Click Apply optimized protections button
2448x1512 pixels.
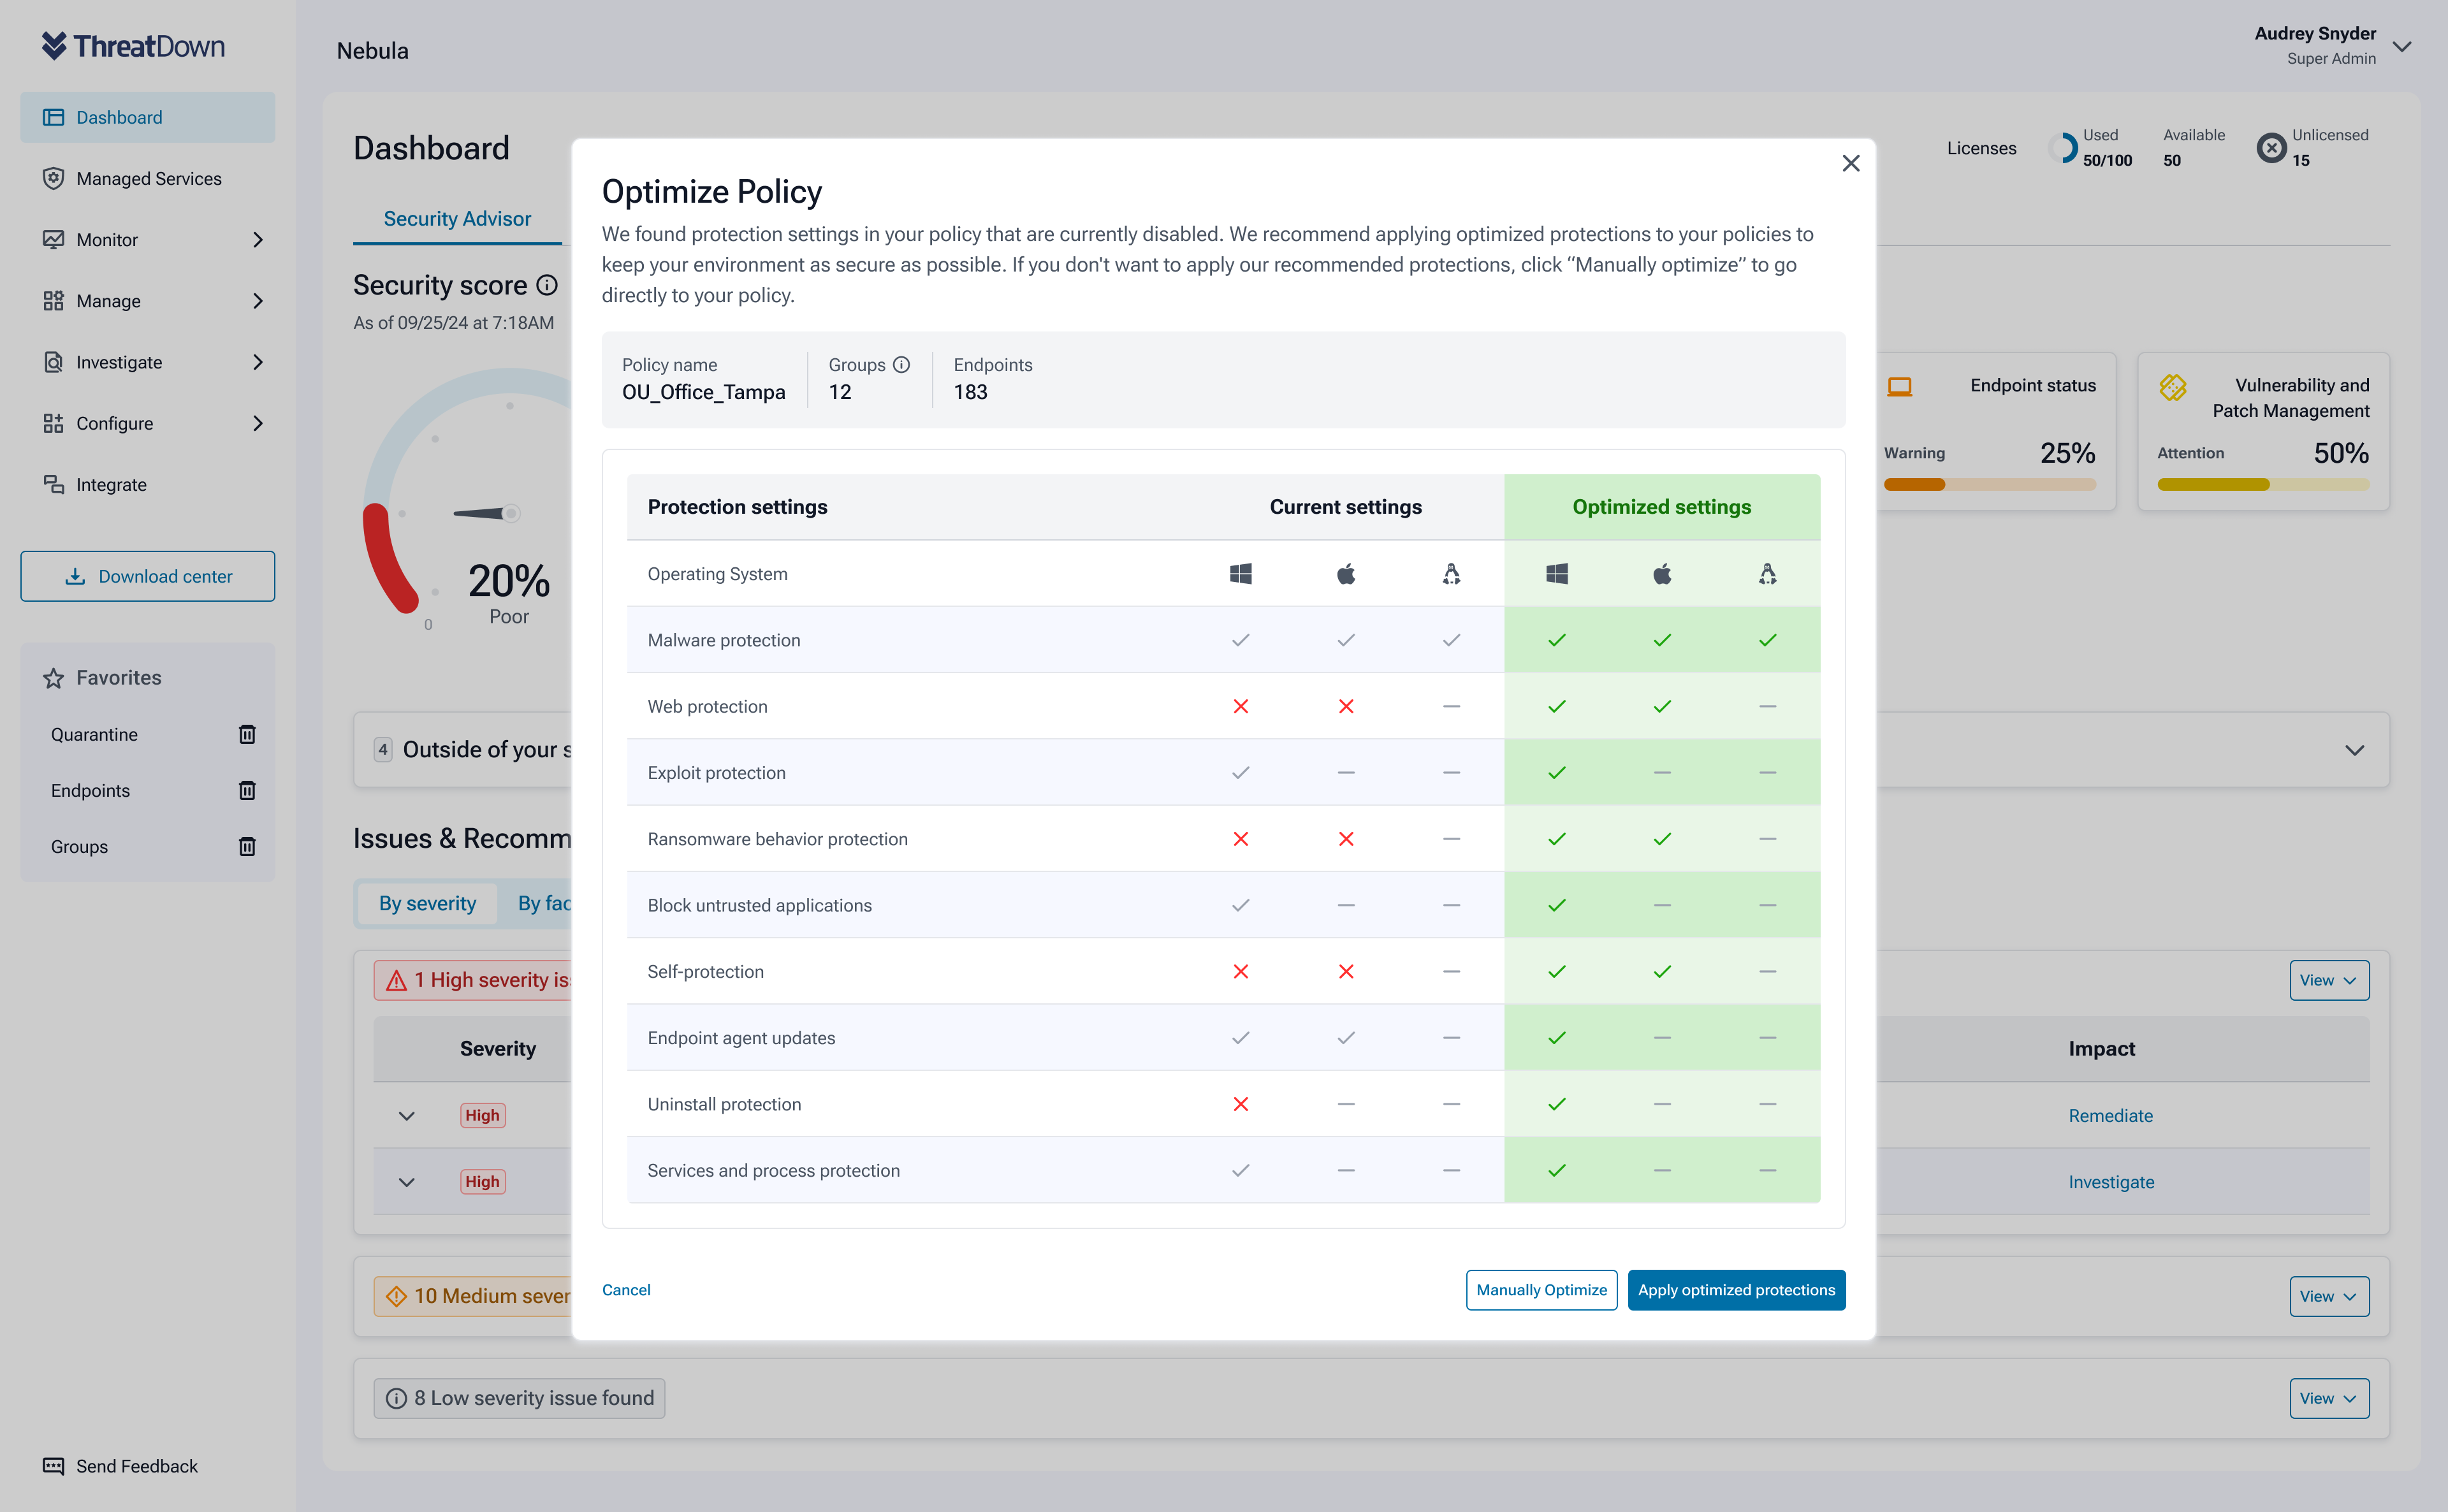pos(1736,1290)
